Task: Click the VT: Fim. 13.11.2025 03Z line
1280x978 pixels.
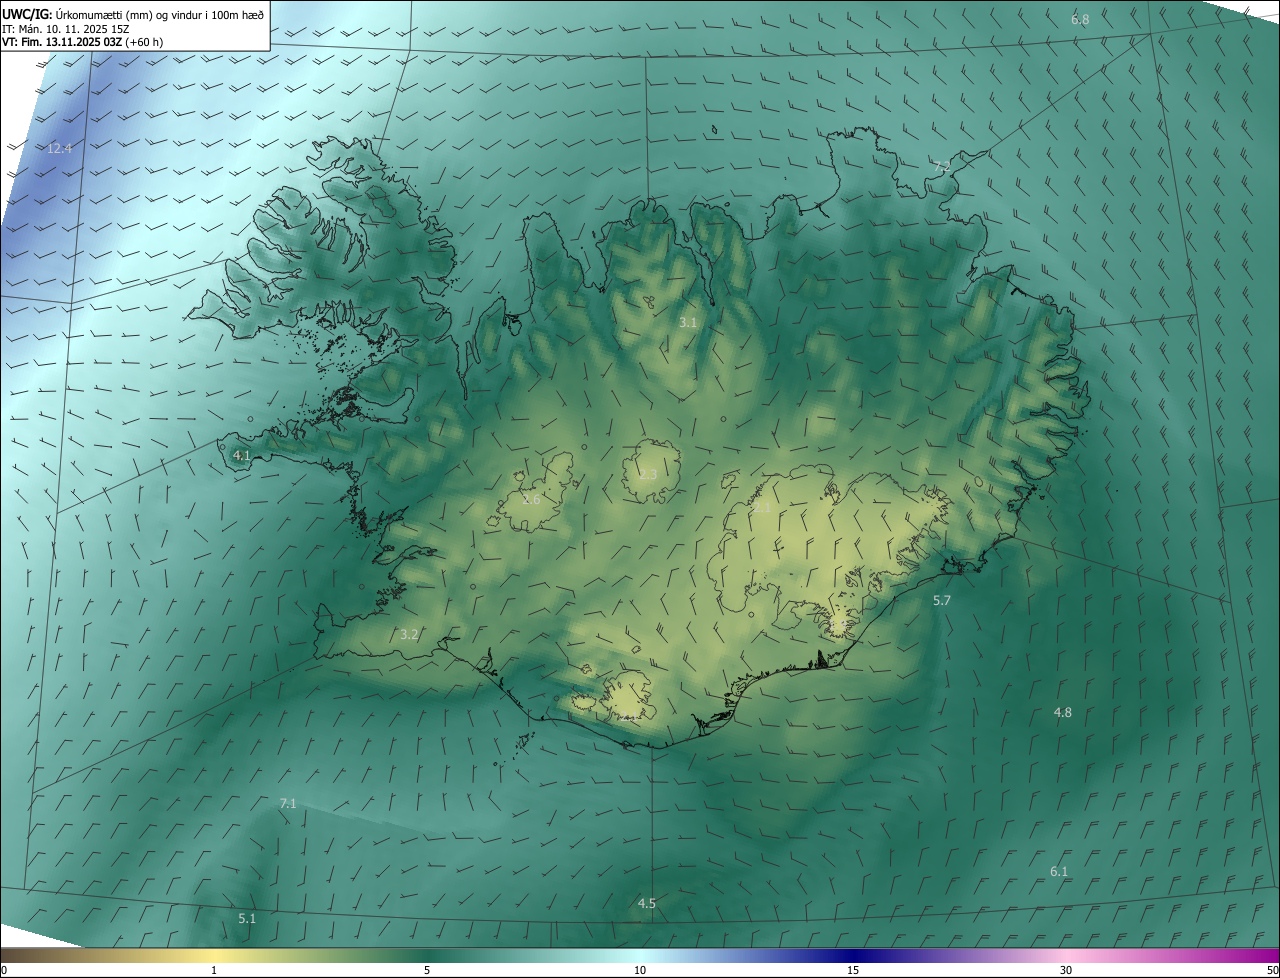Action: (82, 42)
